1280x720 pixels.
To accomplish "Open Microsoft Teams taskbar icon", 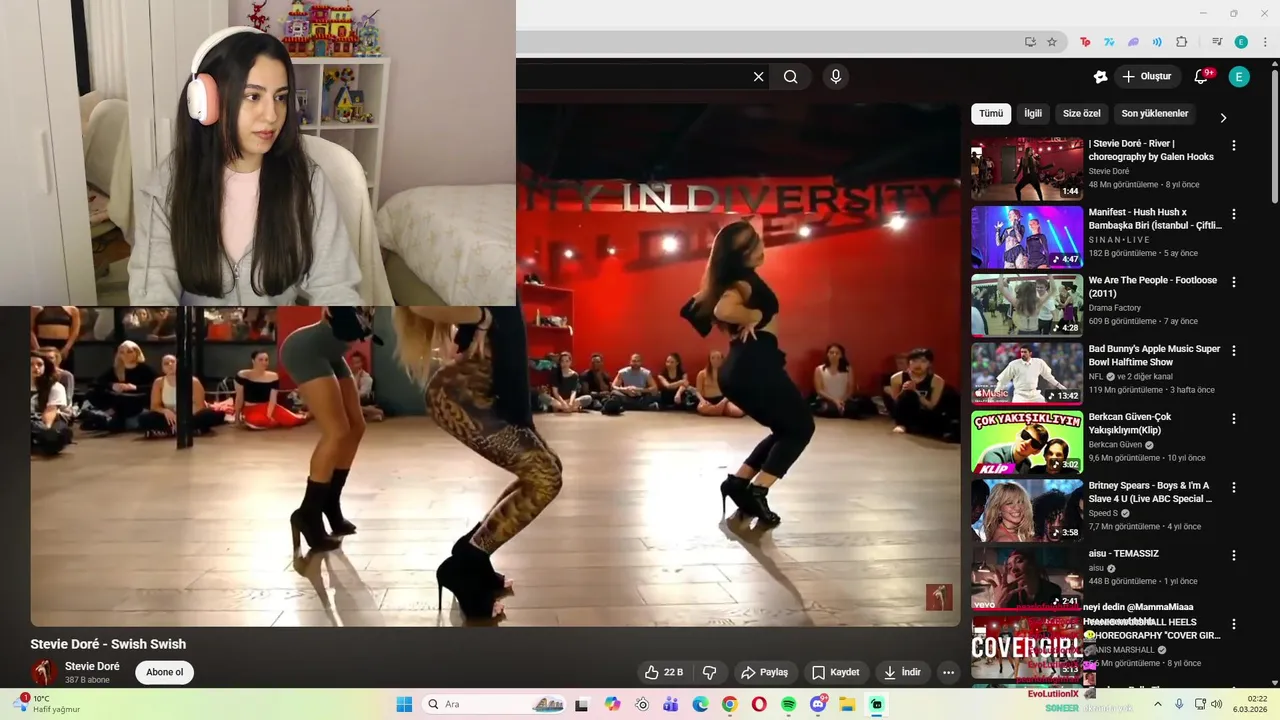I will tap(671, 704).
